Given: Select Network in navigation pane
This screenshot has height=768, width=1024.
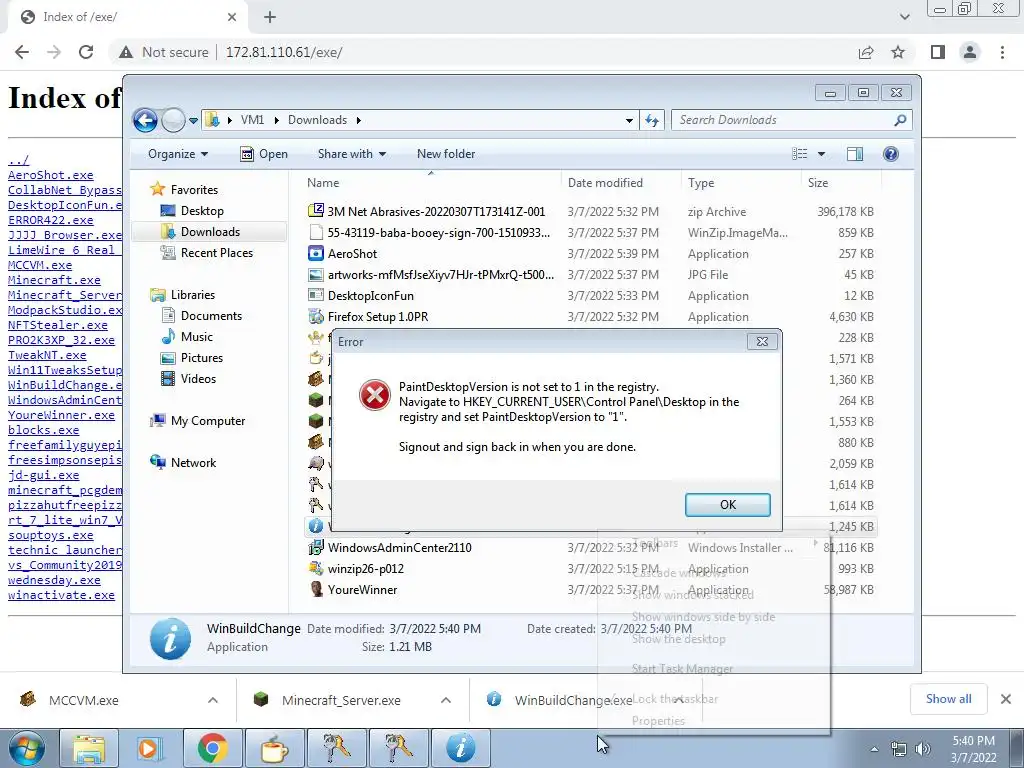Looking at the screenshot, I should (x=193, y=463).
